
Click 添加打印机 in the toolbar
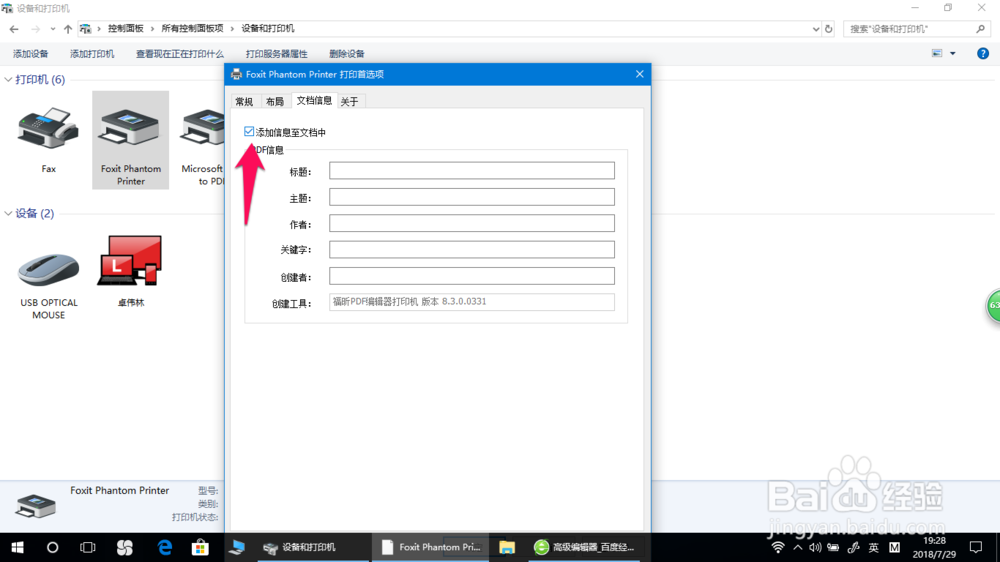click(x=92, y=54)
